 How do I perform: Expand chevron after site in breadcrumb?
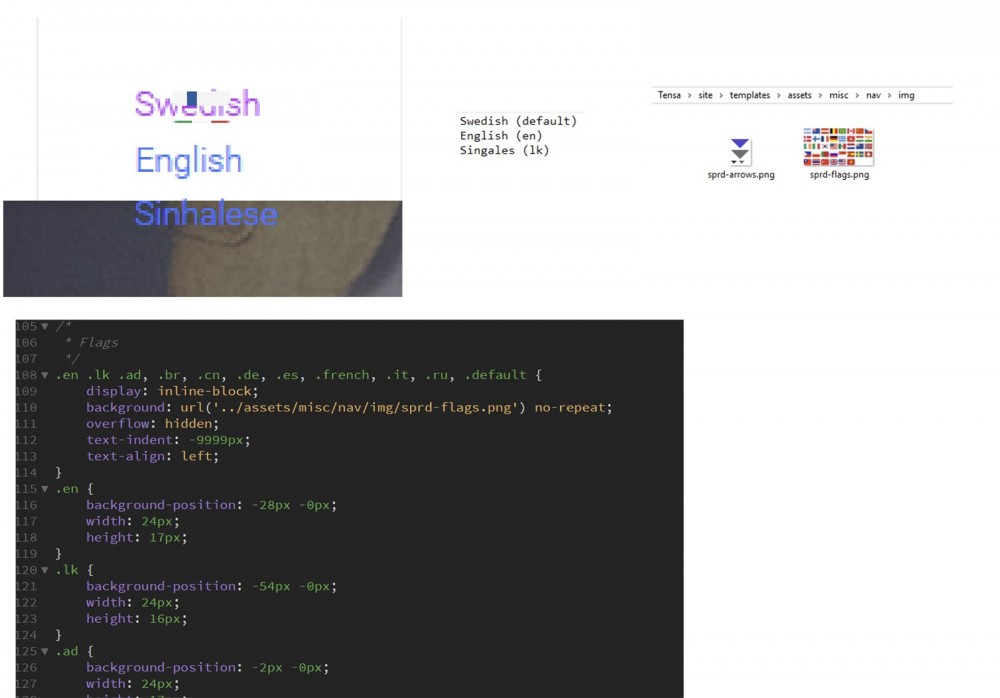(x=721, y=96)
